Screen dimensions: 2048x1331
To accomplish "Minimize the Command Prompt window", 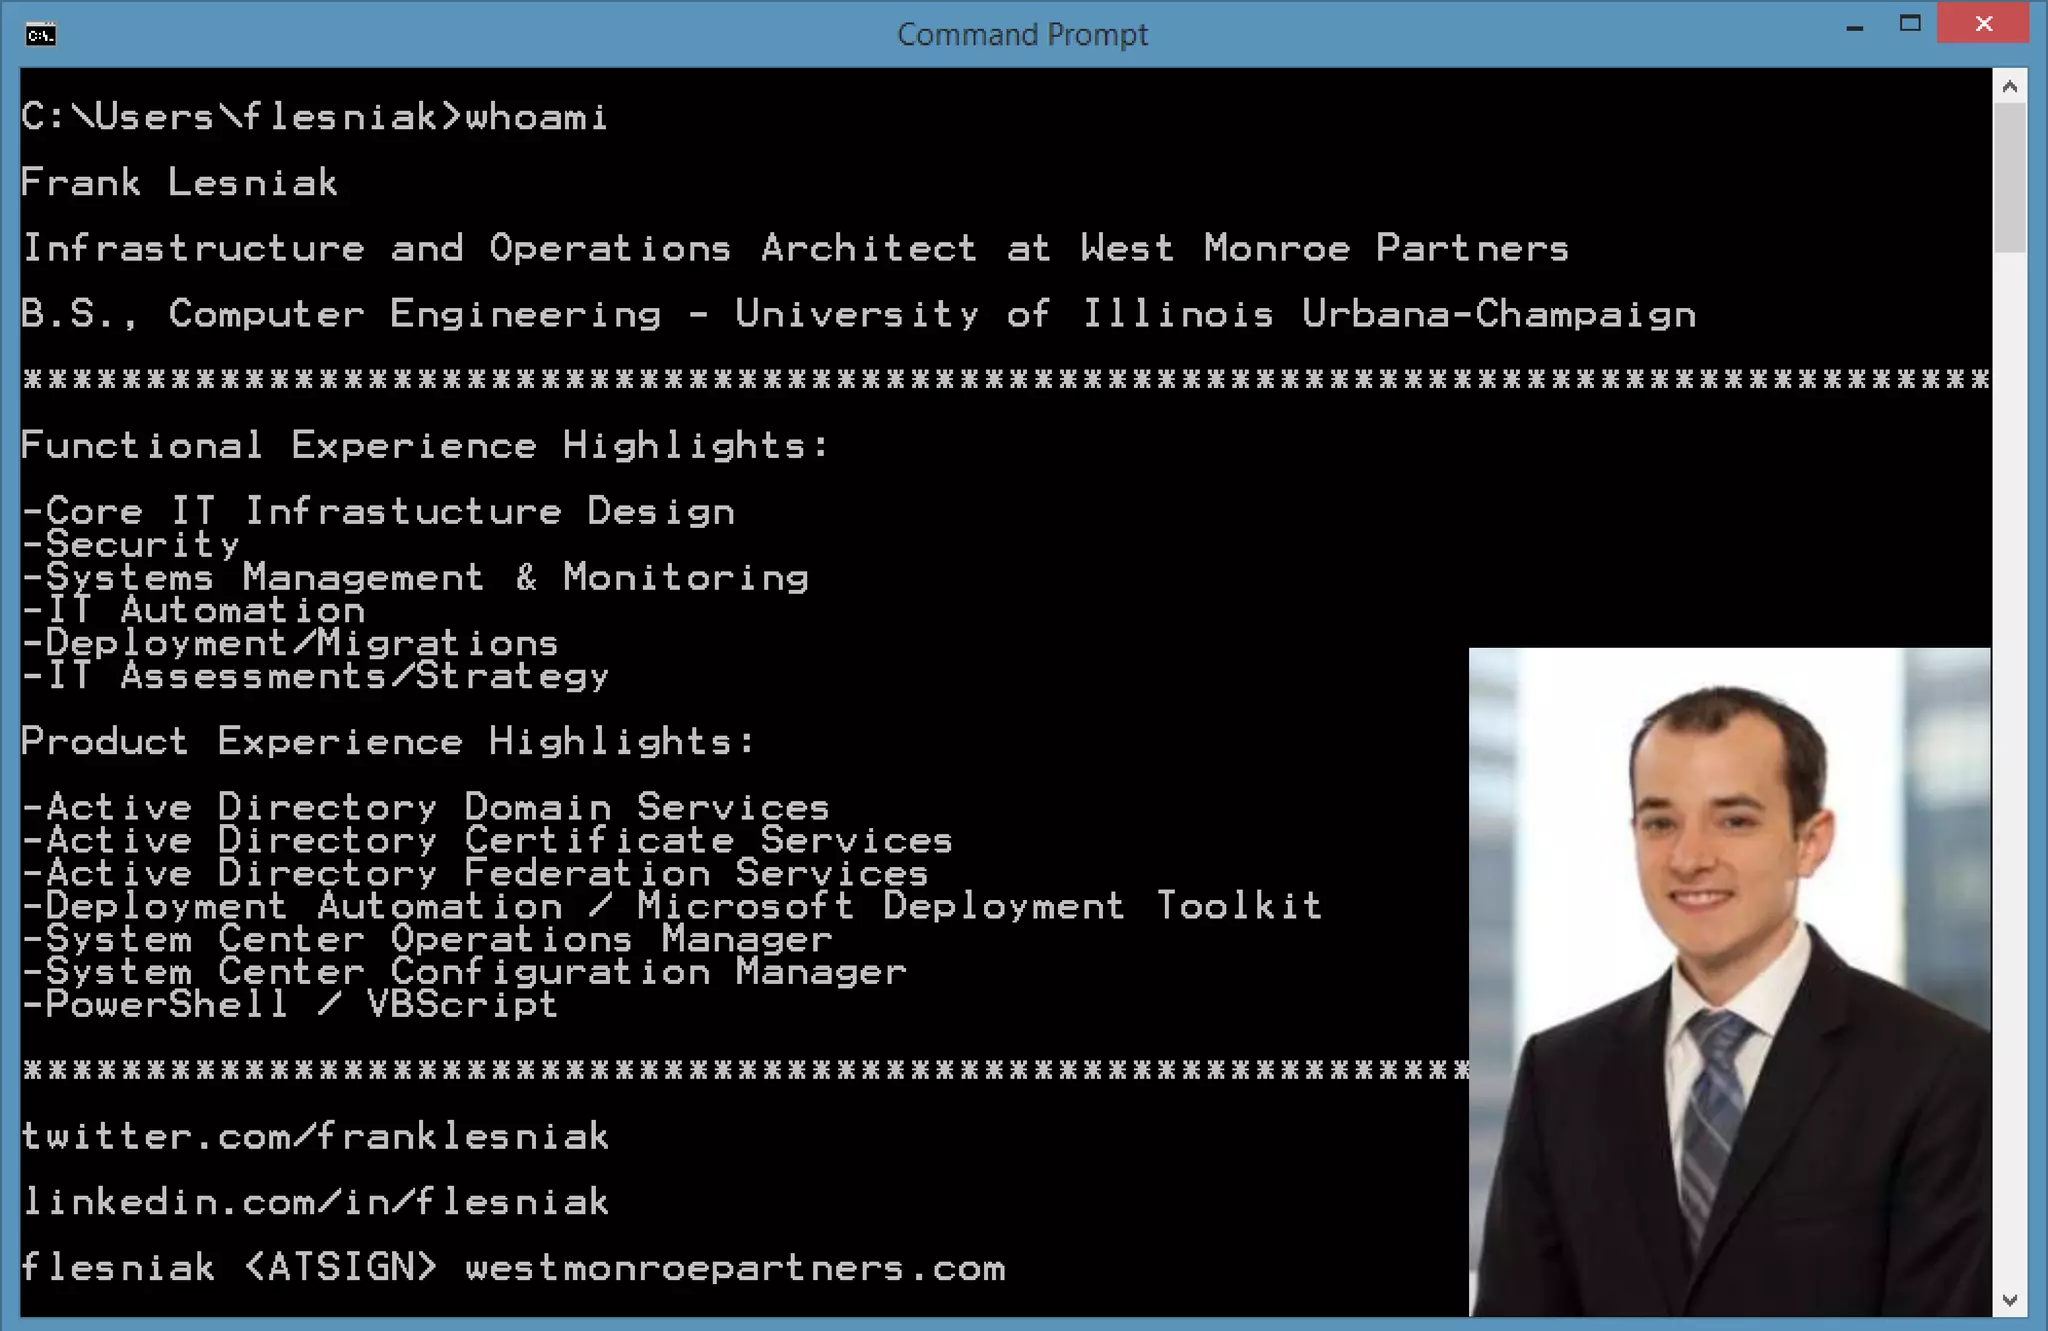I will (x=1854, y=27).
